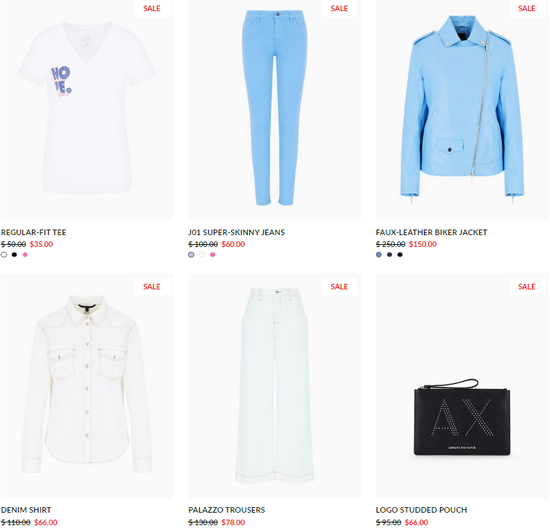This screenshot has width=550, height=528.
Task: Open the Logo Studded Pouch link
Action: 421,510
